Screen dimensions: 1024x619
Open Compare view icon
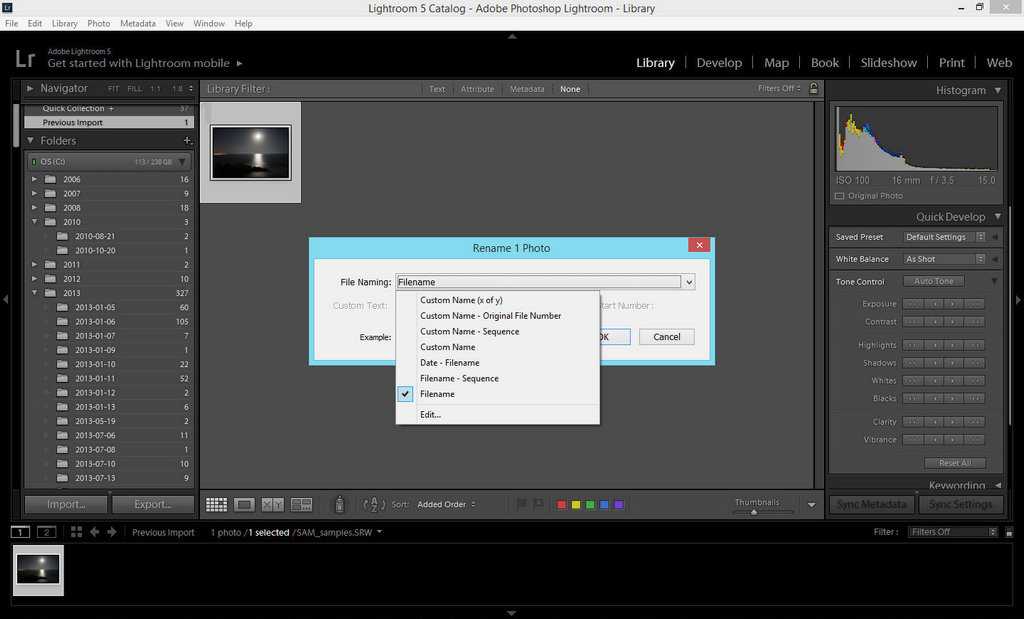(x=272, y=505)
